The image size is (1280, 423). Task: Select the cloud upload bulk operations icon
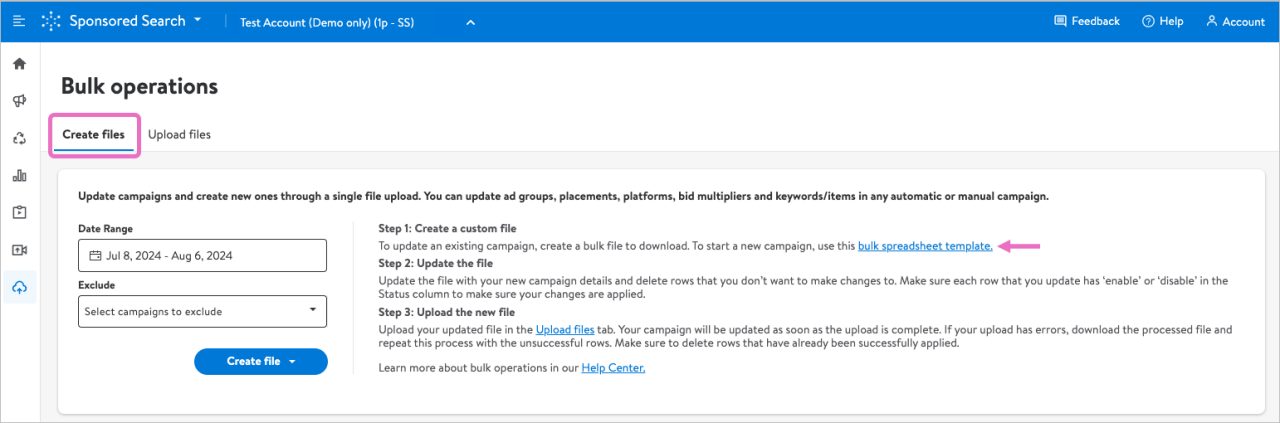19,288
